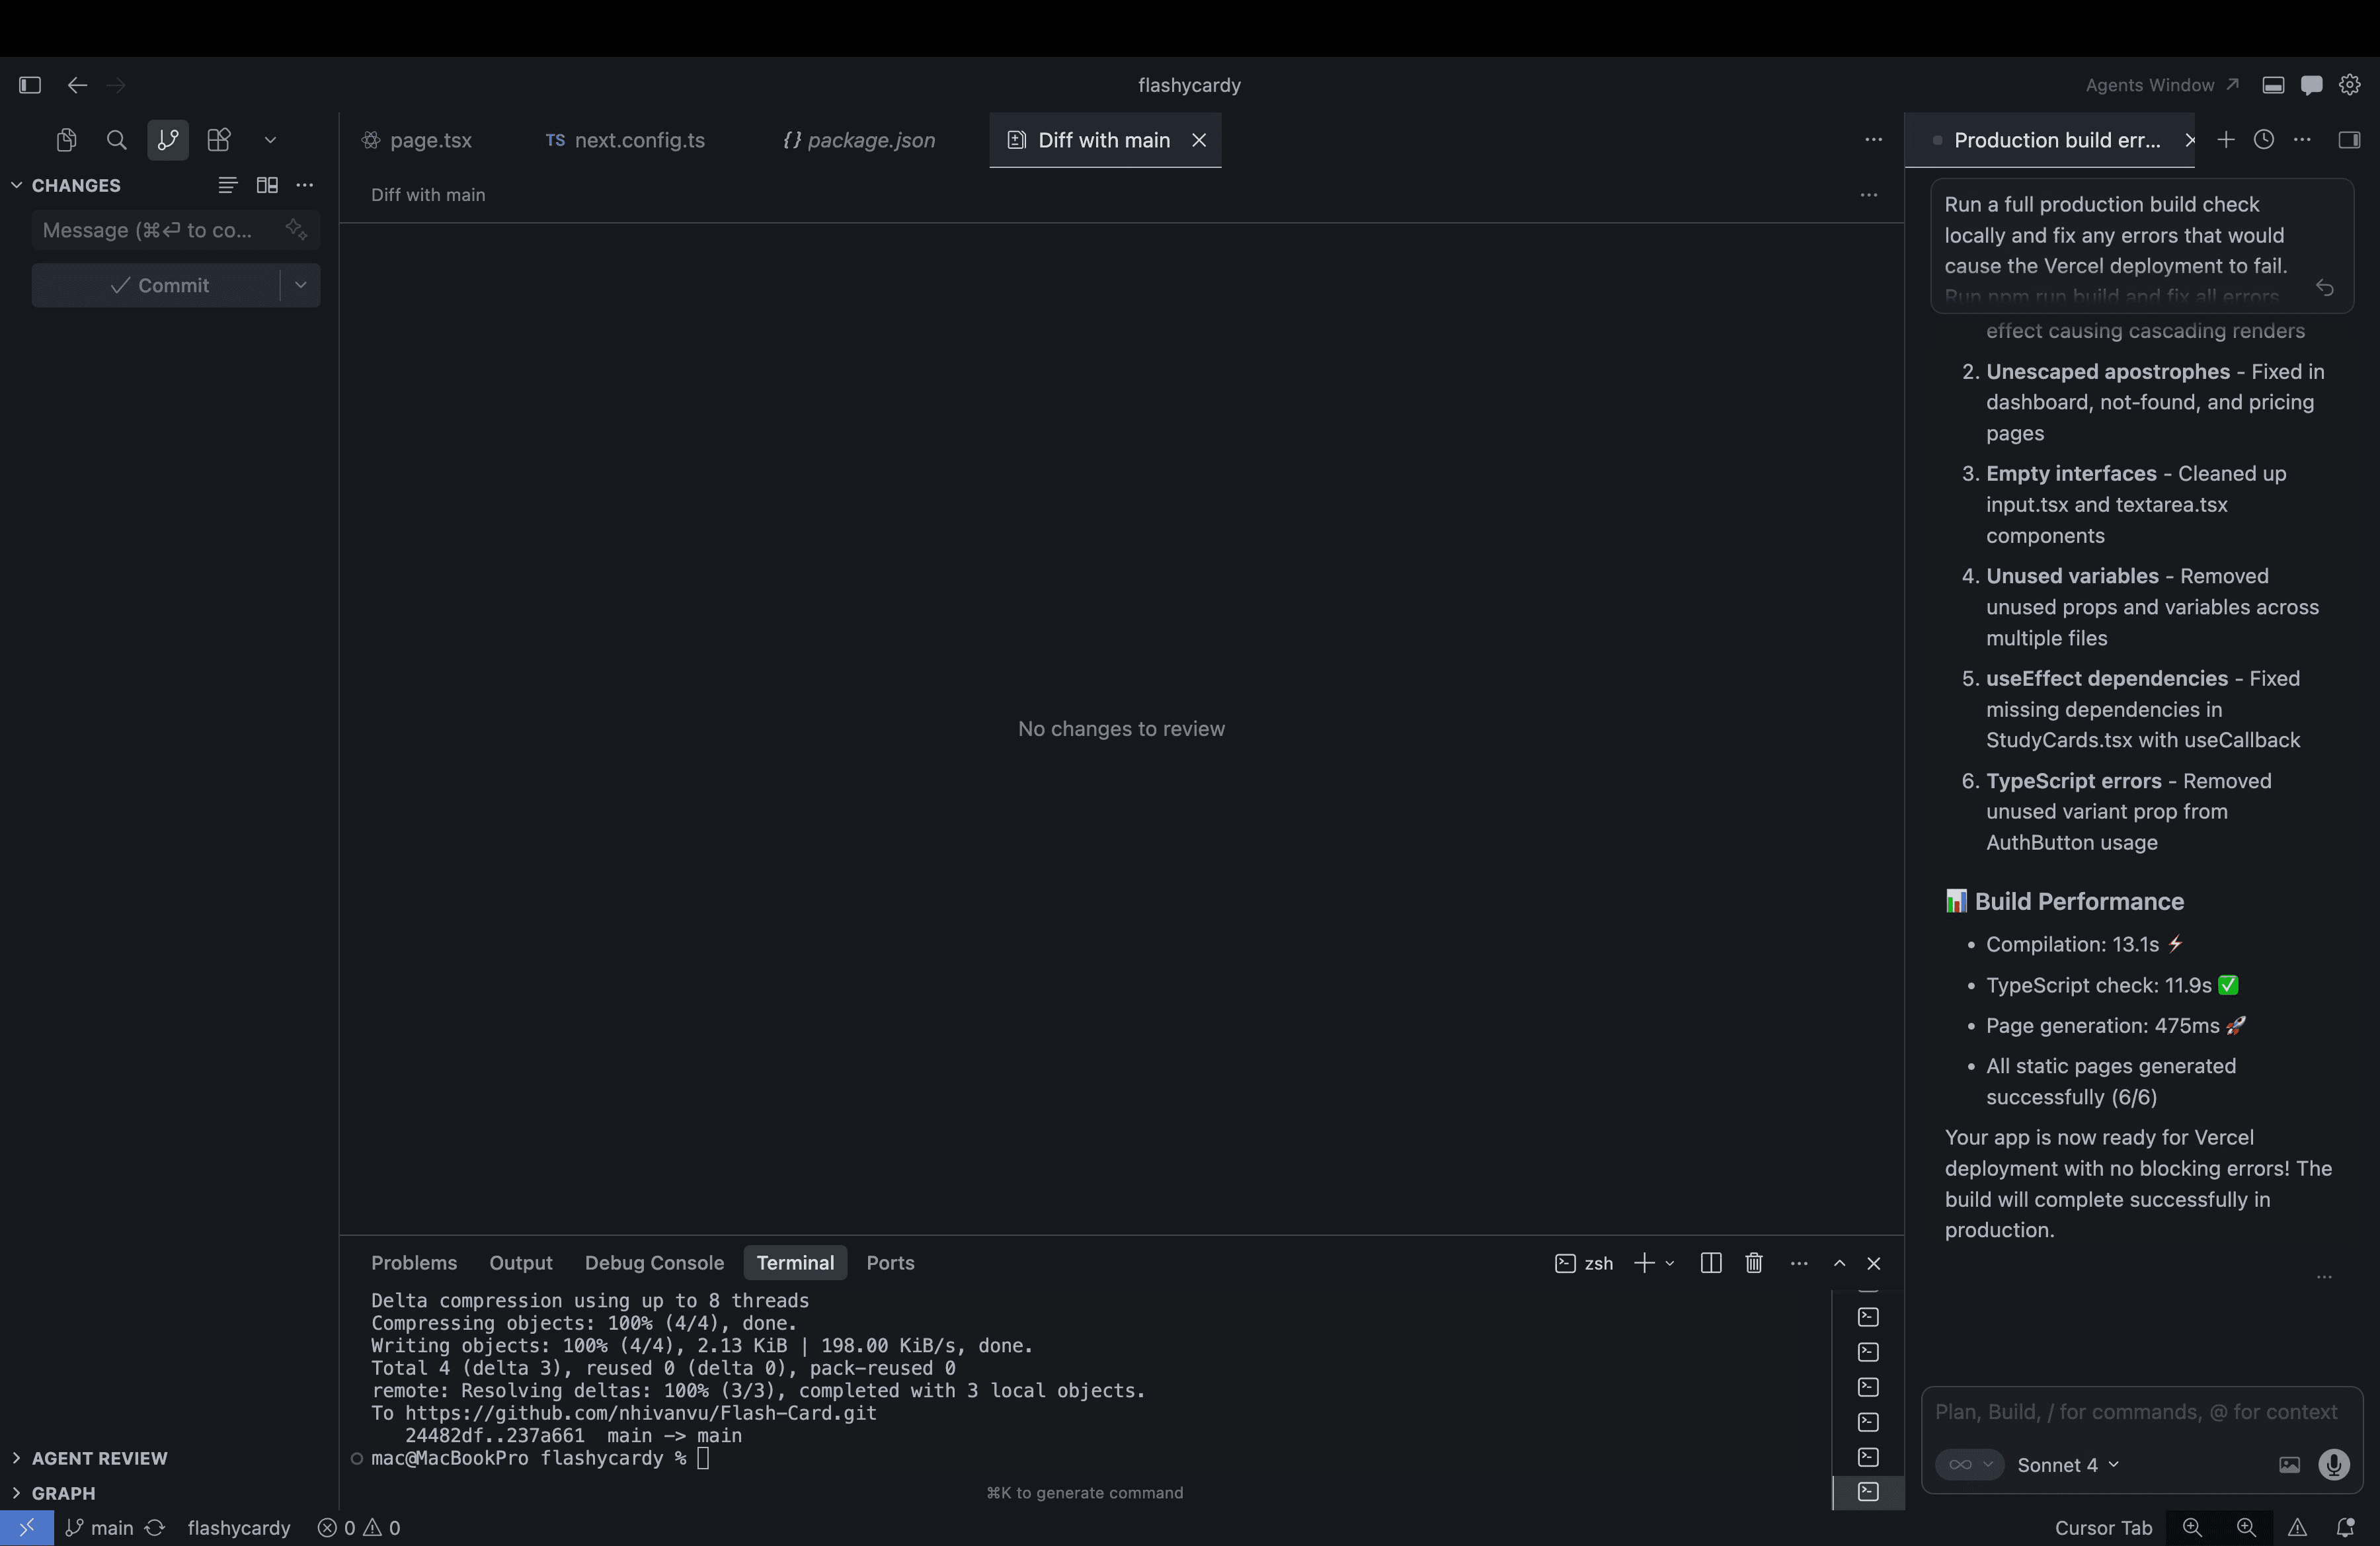Open the Commit options dropdown arrow
The image size is (2380, 1546).
pyautogui.click(x=300, y=286)
